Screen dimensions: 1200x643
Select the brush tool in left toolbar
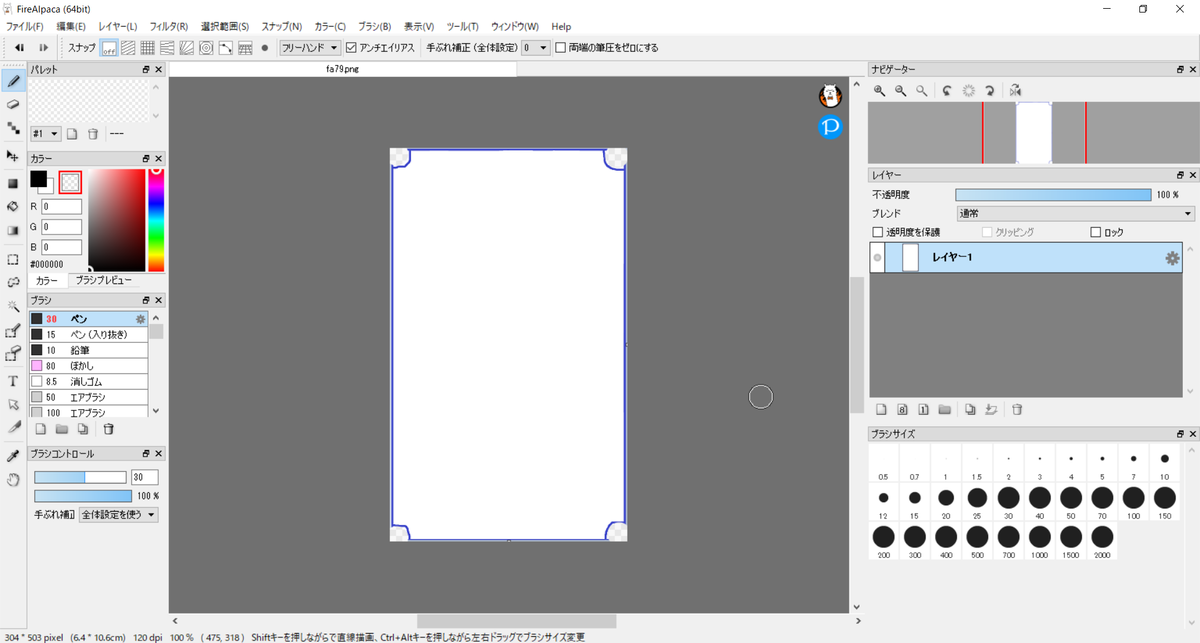pyautogui.click(x=13, y=80)
